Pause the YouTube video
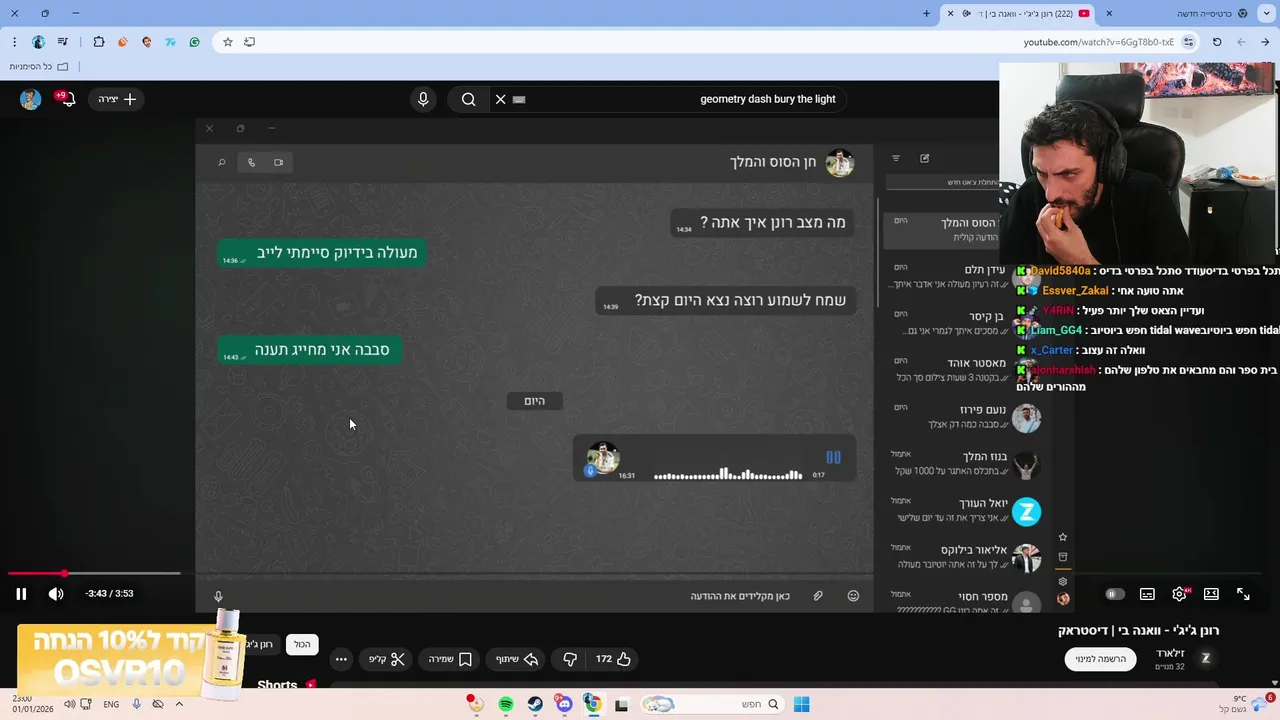 tap(21, 594)
